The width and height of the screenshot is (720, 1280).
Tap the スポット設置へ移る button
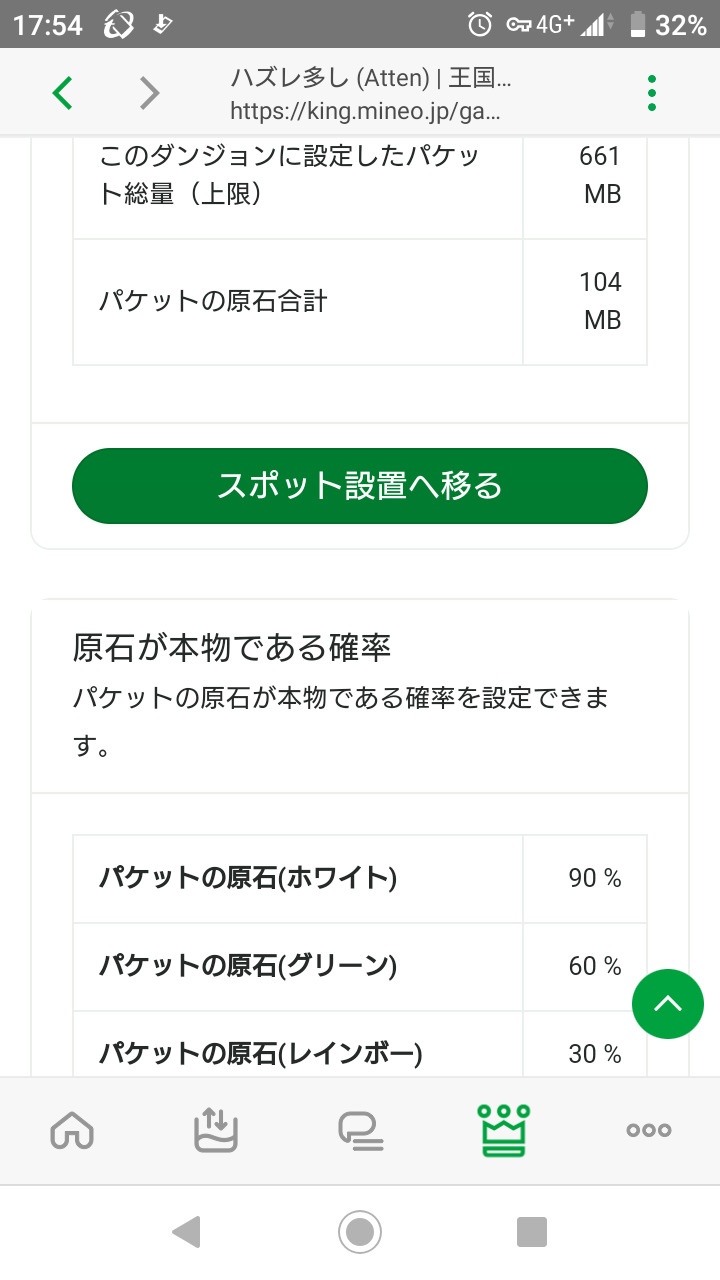click(360, 486)
